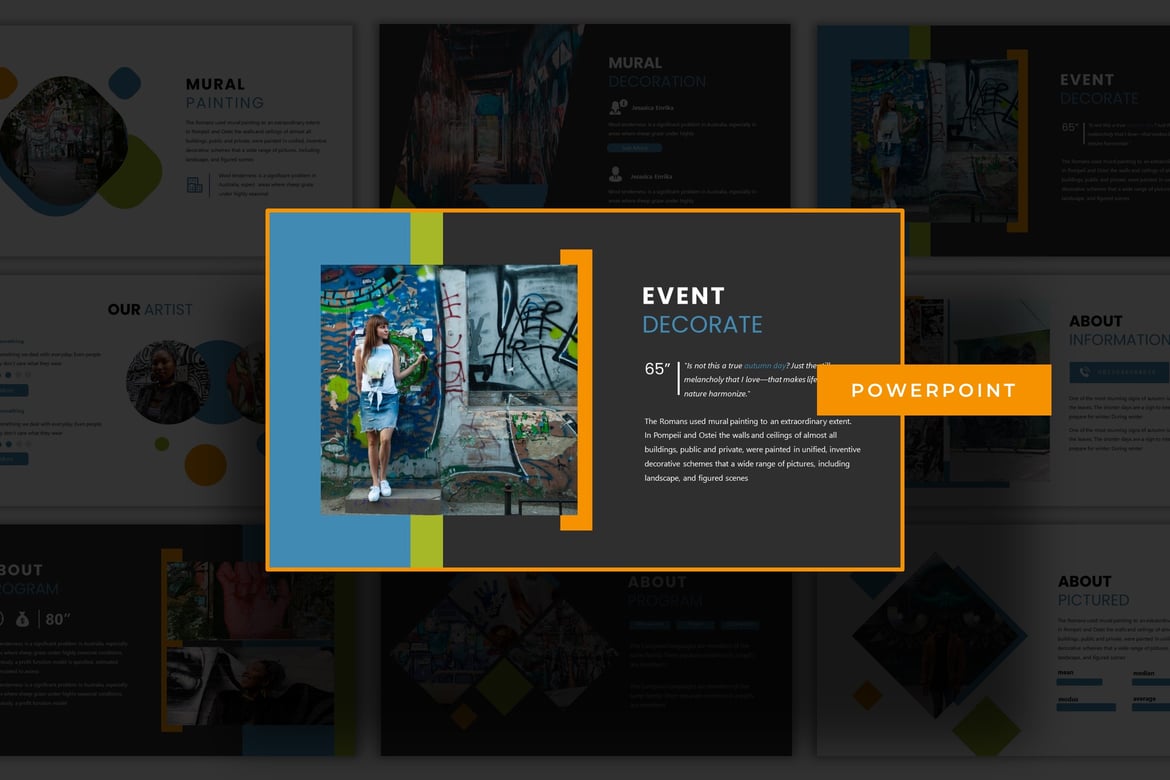
Task: Click the 65″ figure on center slide
Action: 657,369
